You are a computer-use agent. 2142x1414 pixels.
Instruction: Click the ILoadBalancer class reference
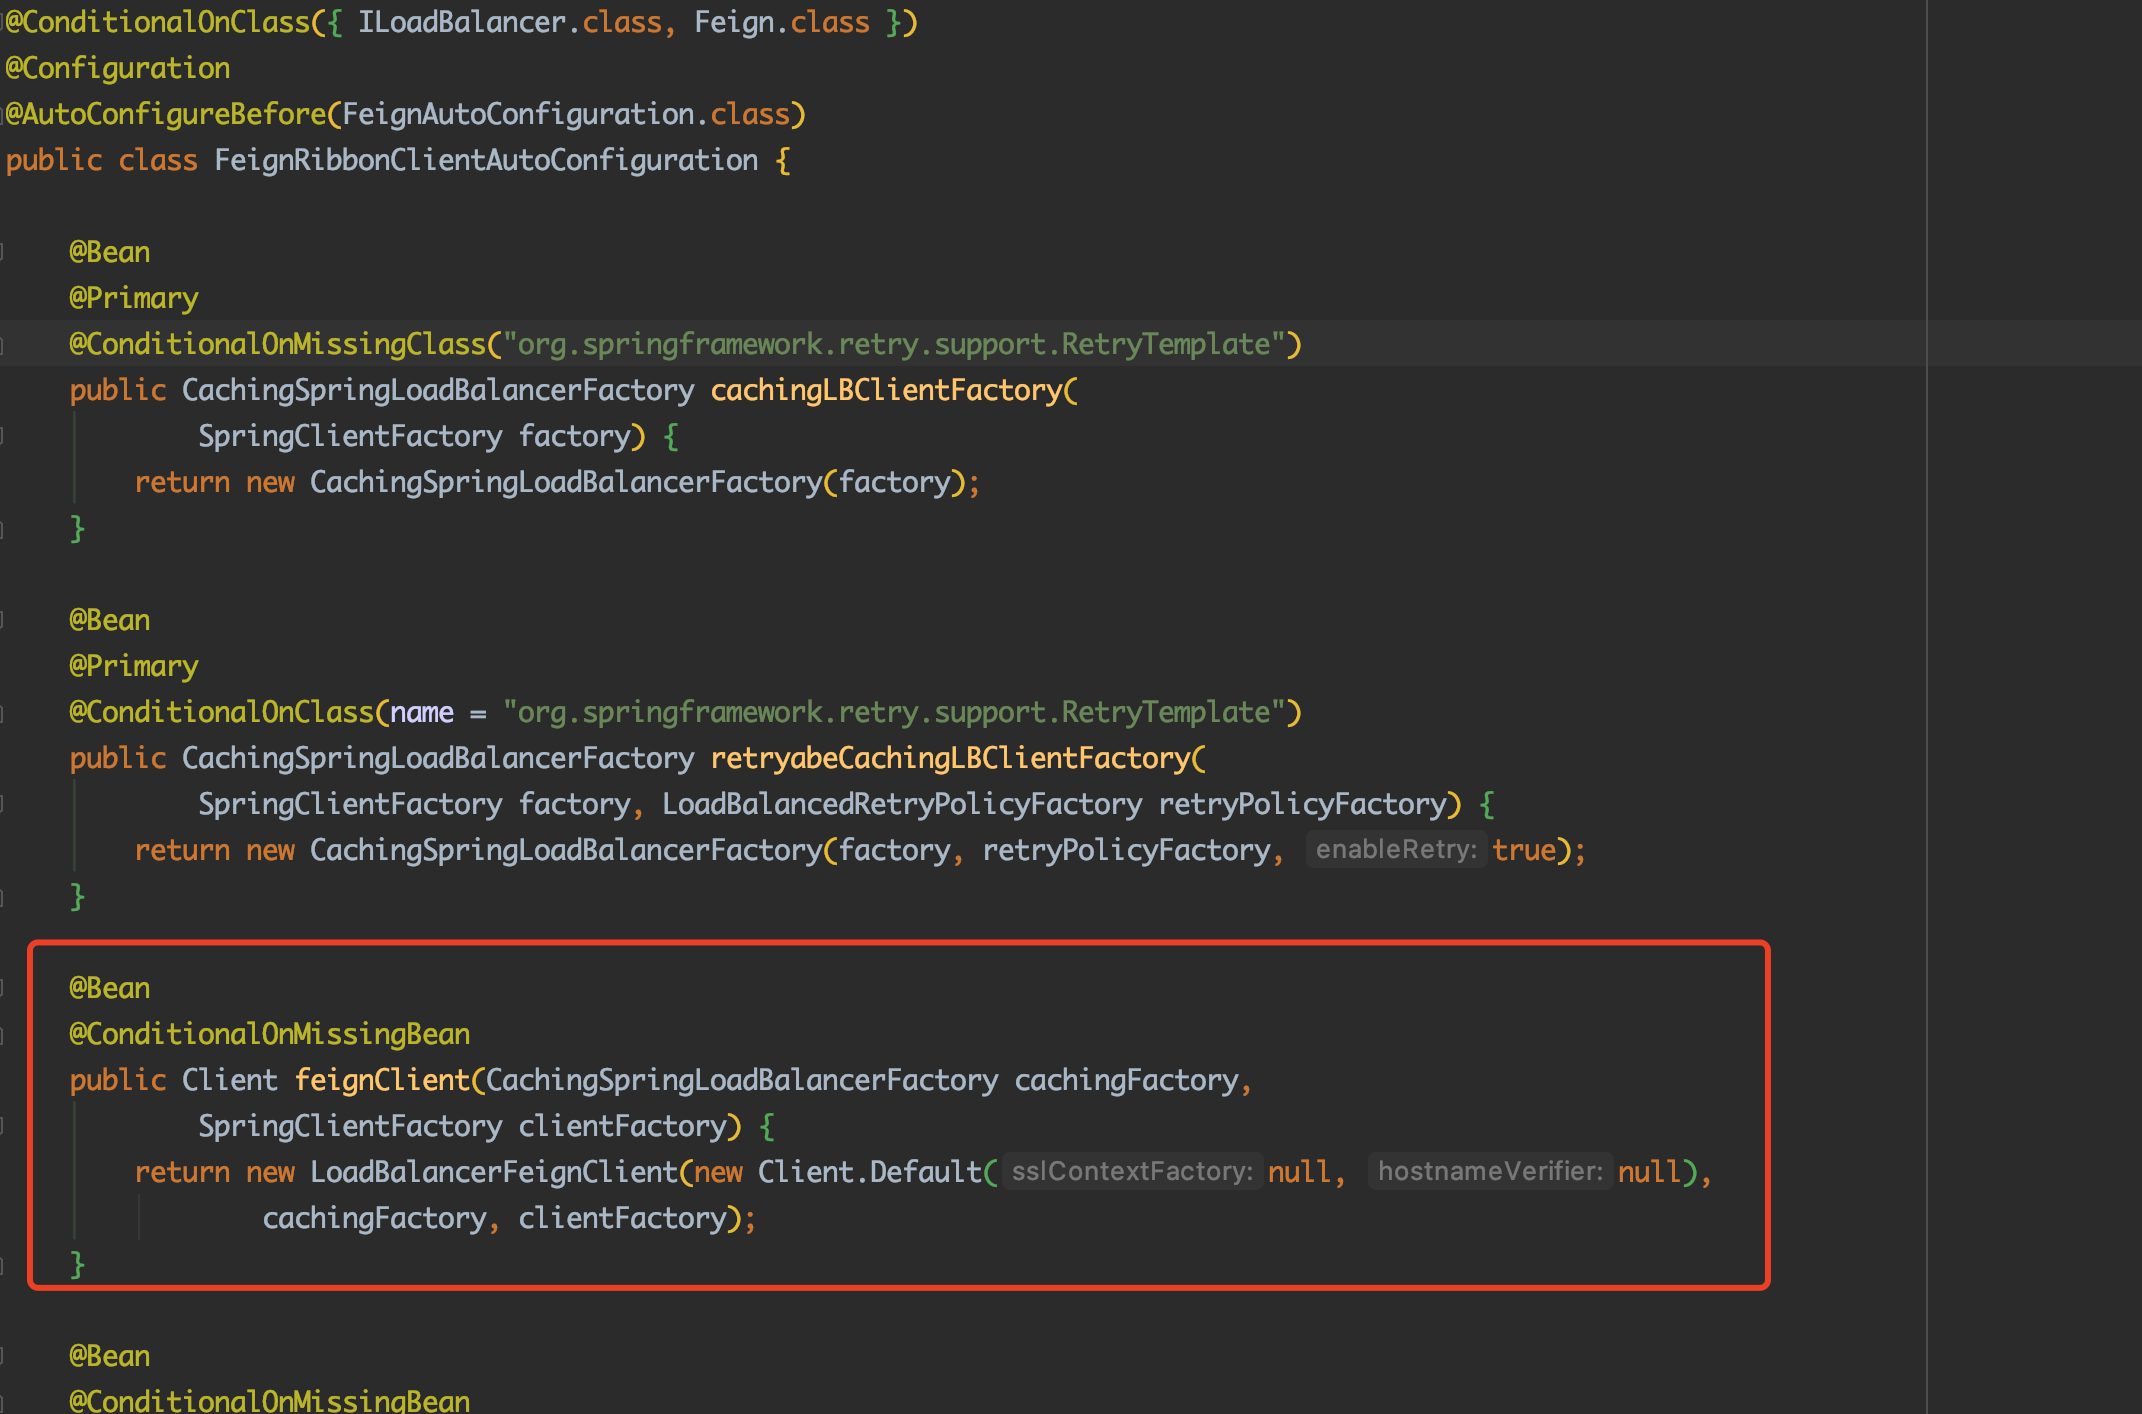462,22
